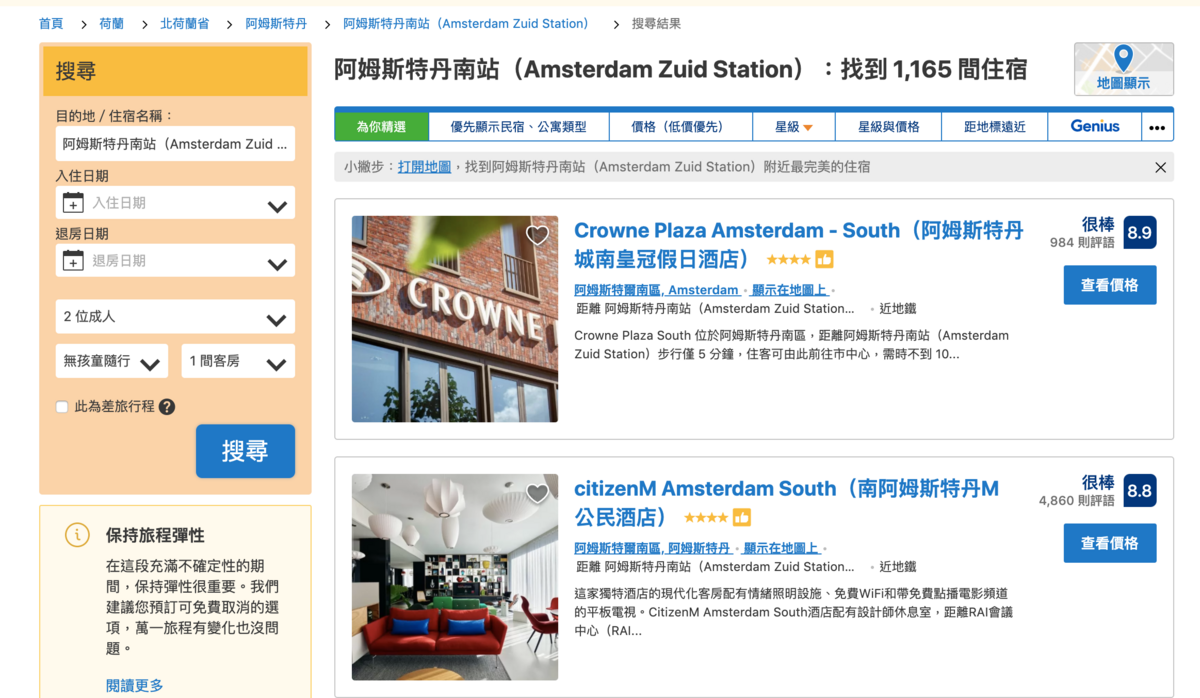Click check-in date calendar icon
The width and height of the screenshot is (1200, 698).
73,203
